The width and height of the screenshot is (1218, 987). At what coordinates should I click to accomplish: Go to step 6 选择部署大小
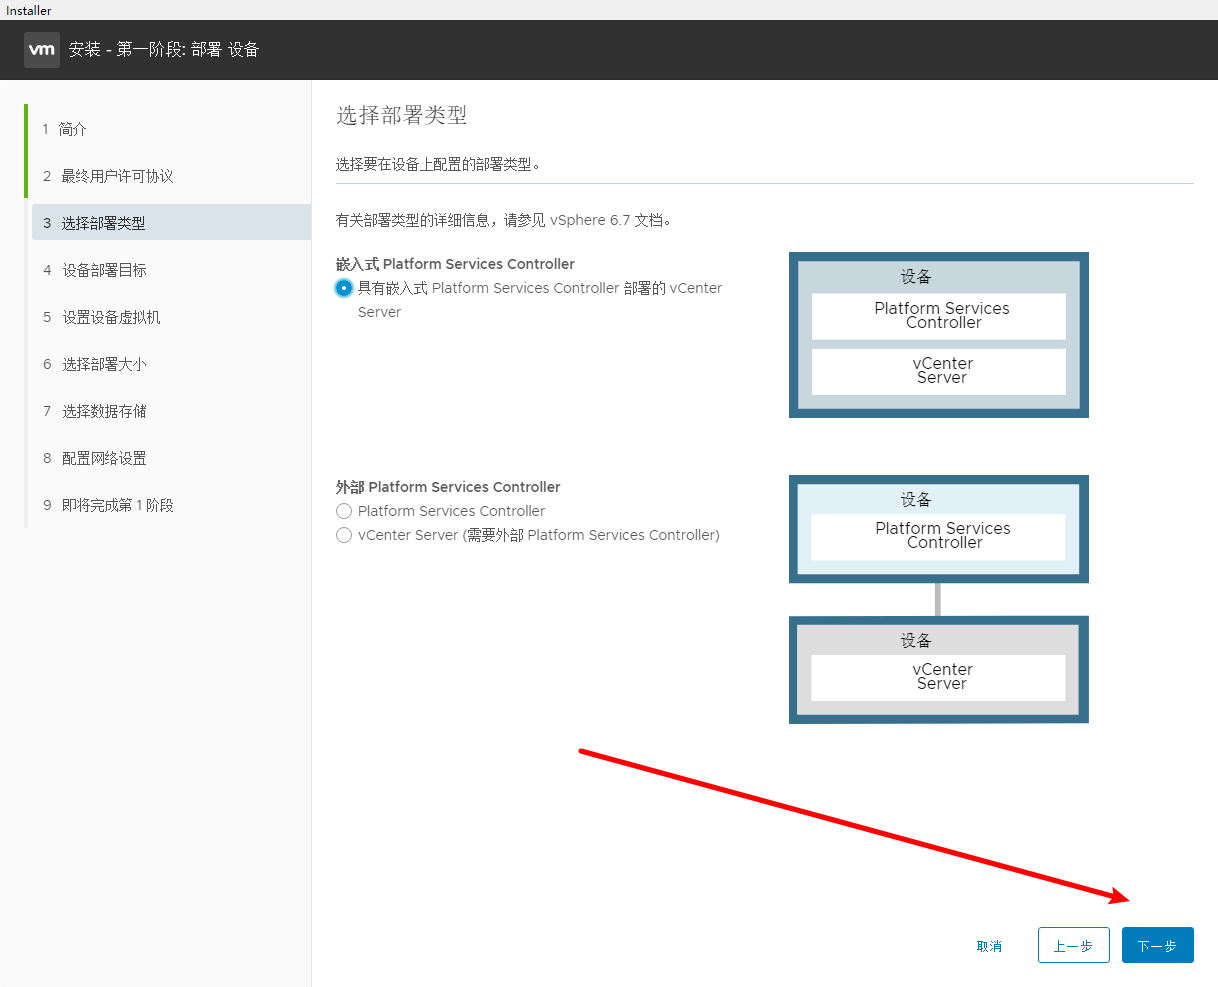[104, 364]
